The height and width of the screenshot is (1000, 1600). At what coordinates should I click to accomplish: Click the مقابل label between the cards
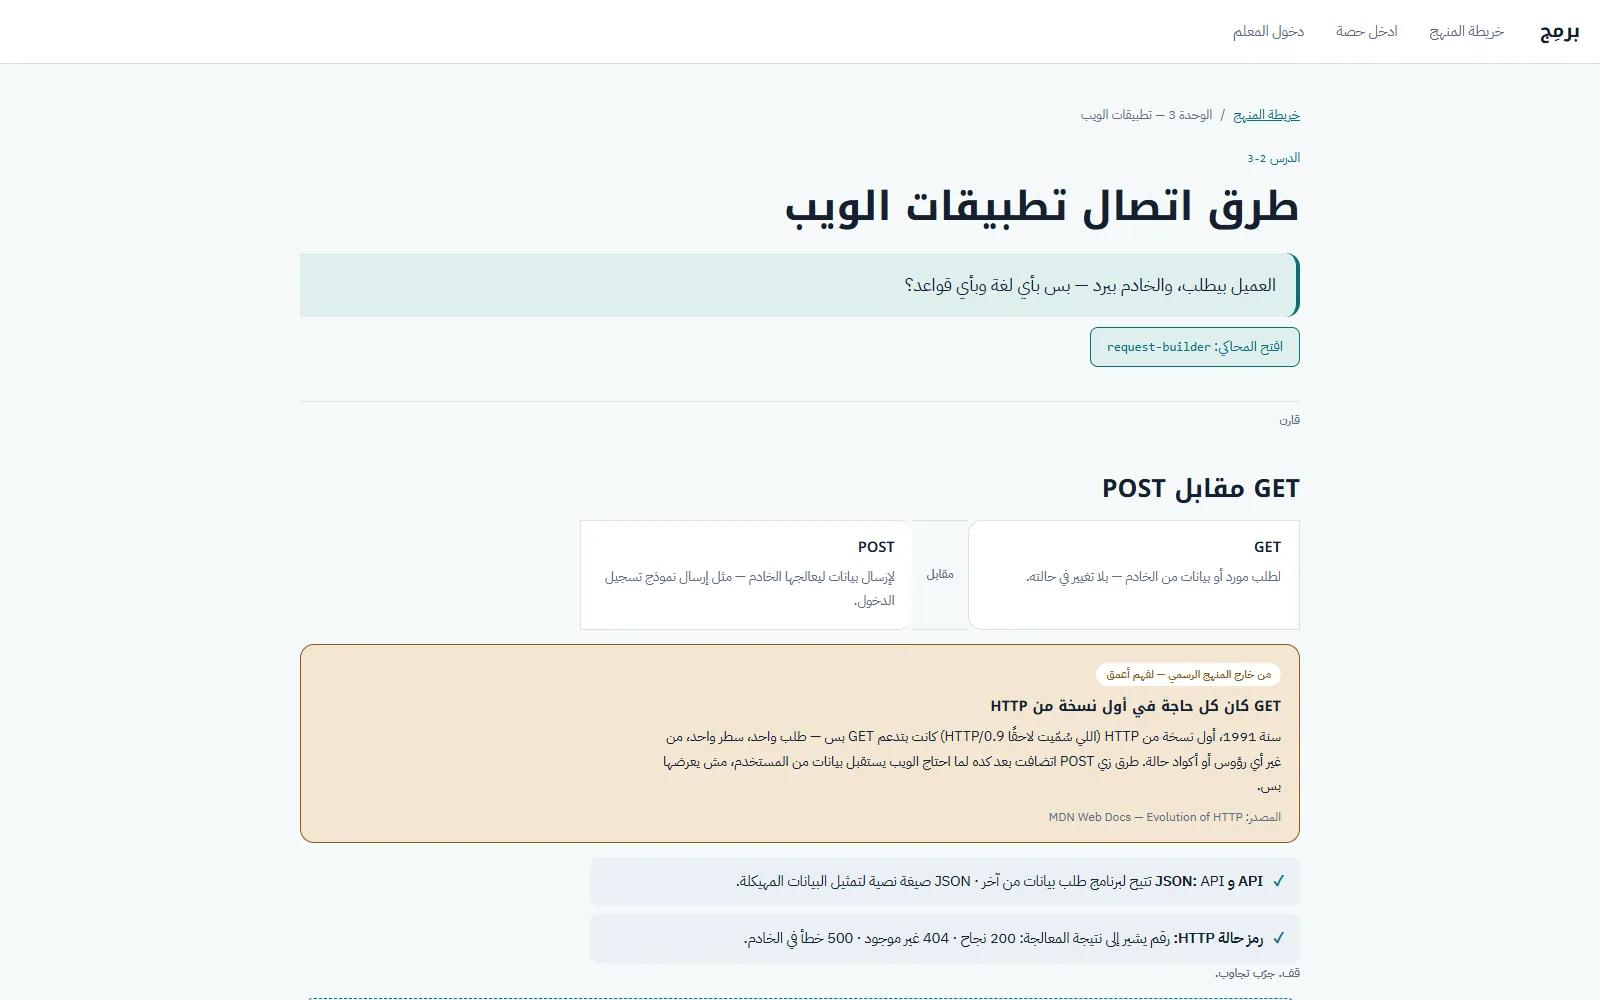940,575
